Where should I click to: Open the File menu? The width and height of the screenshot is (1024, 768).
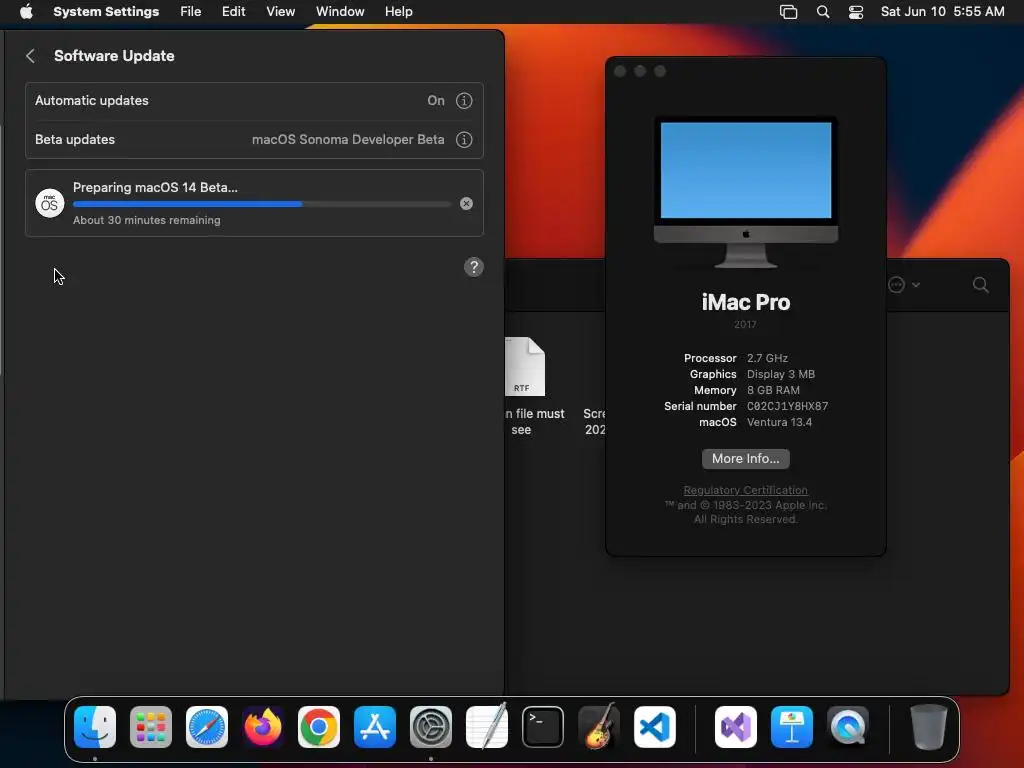191,12
